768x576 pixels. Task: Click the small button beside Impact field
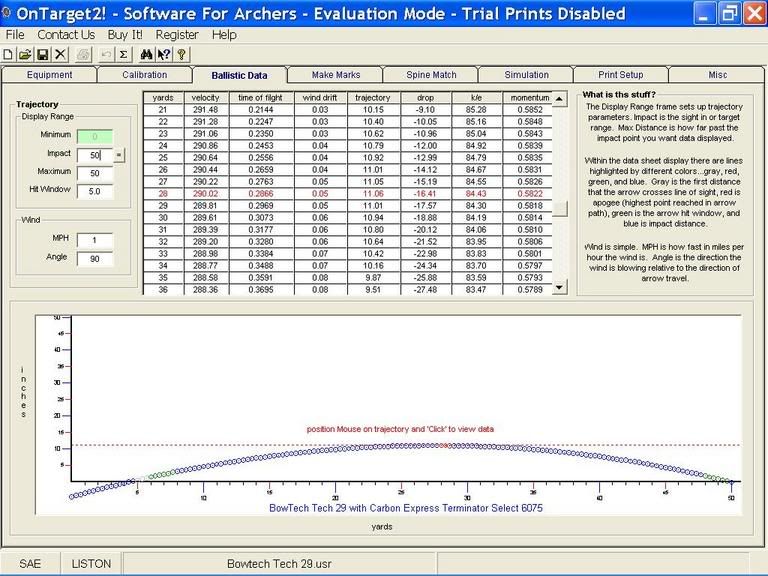pyautogui.click(x=119, y=155)
